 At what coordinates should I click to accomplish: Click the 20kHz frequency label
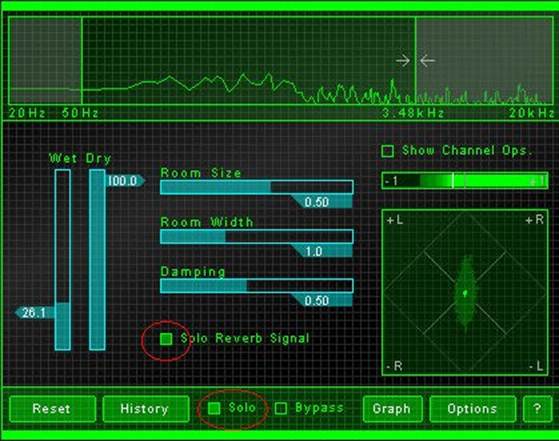532,113
